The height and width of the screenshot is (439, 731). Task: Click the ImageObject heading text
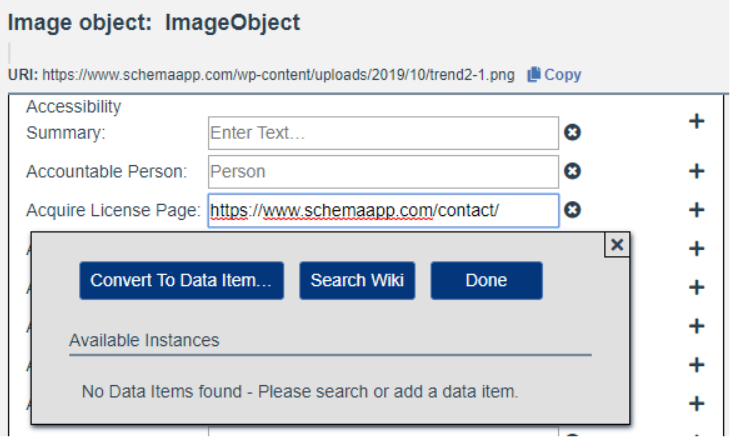233,22
